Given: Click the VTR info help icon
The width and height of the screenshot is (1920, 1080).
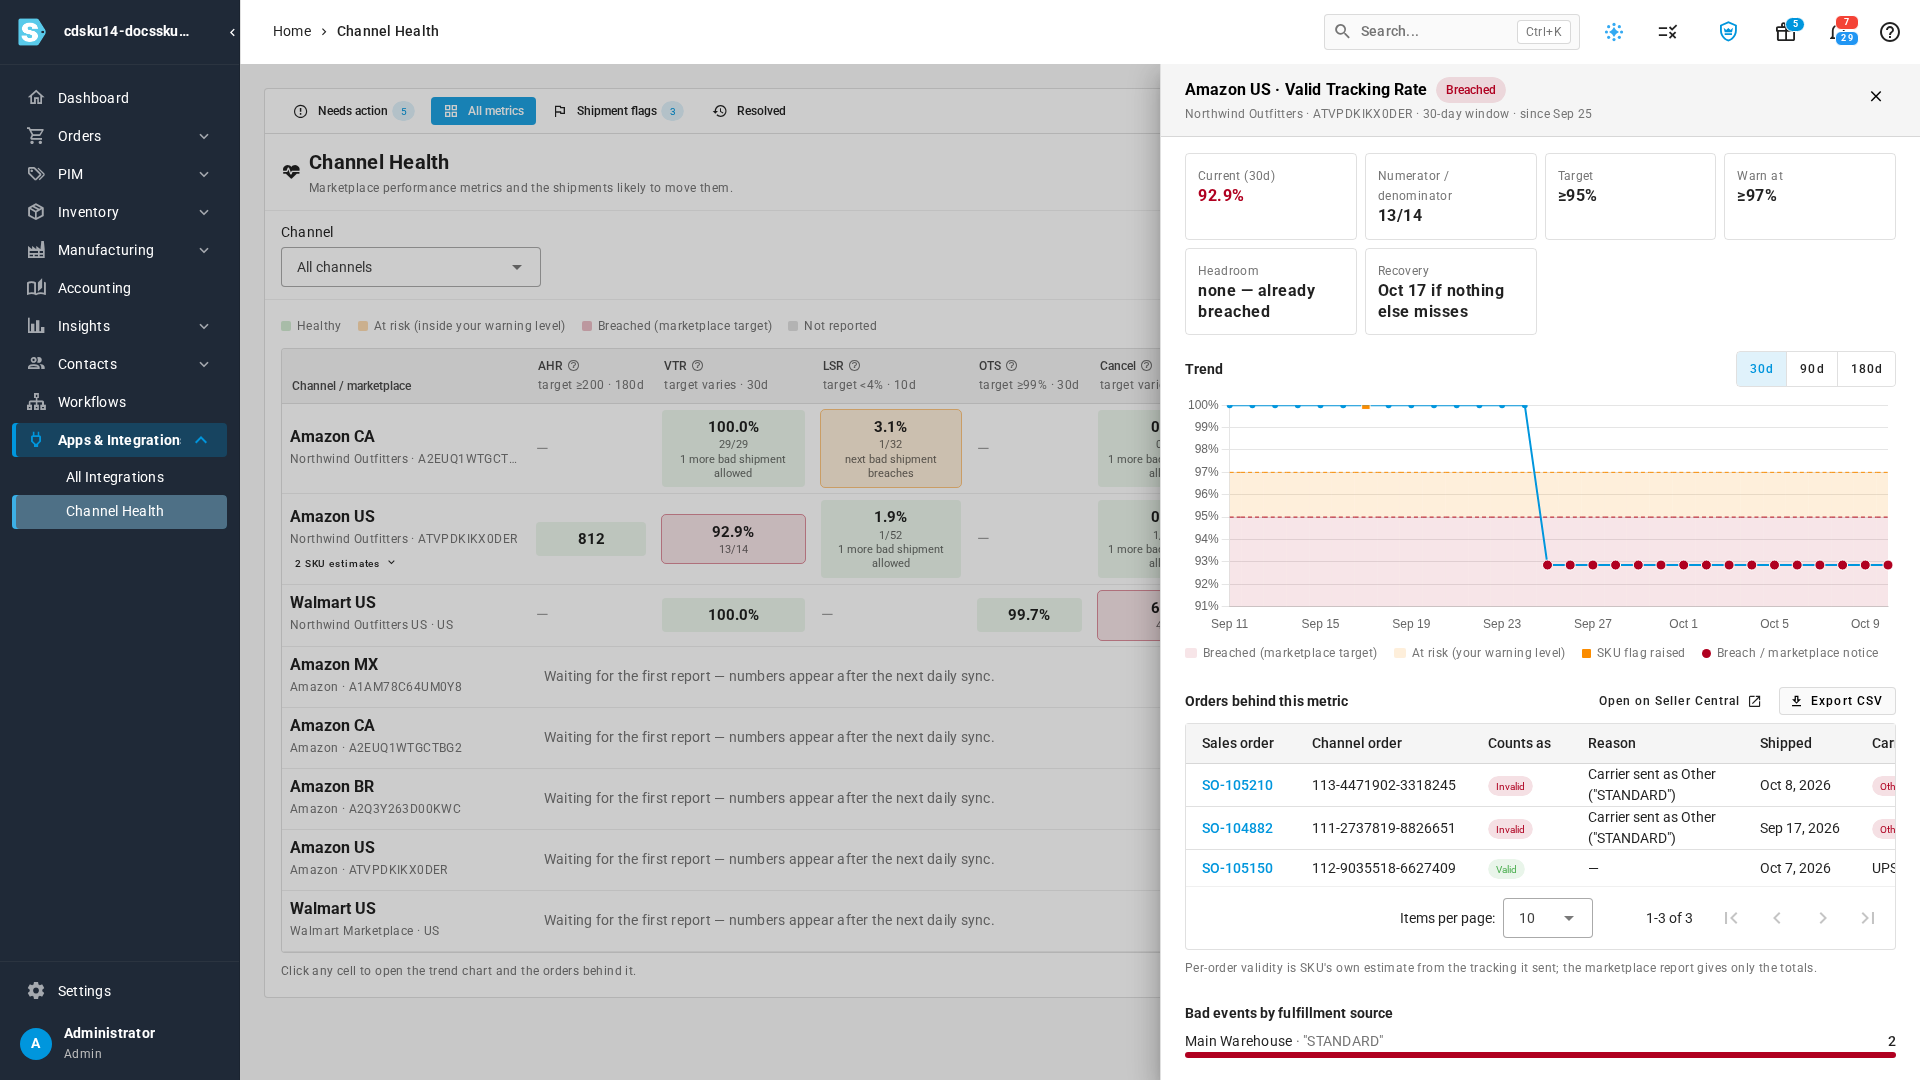Looking at the screenshot, I should [x=698, y=366].
